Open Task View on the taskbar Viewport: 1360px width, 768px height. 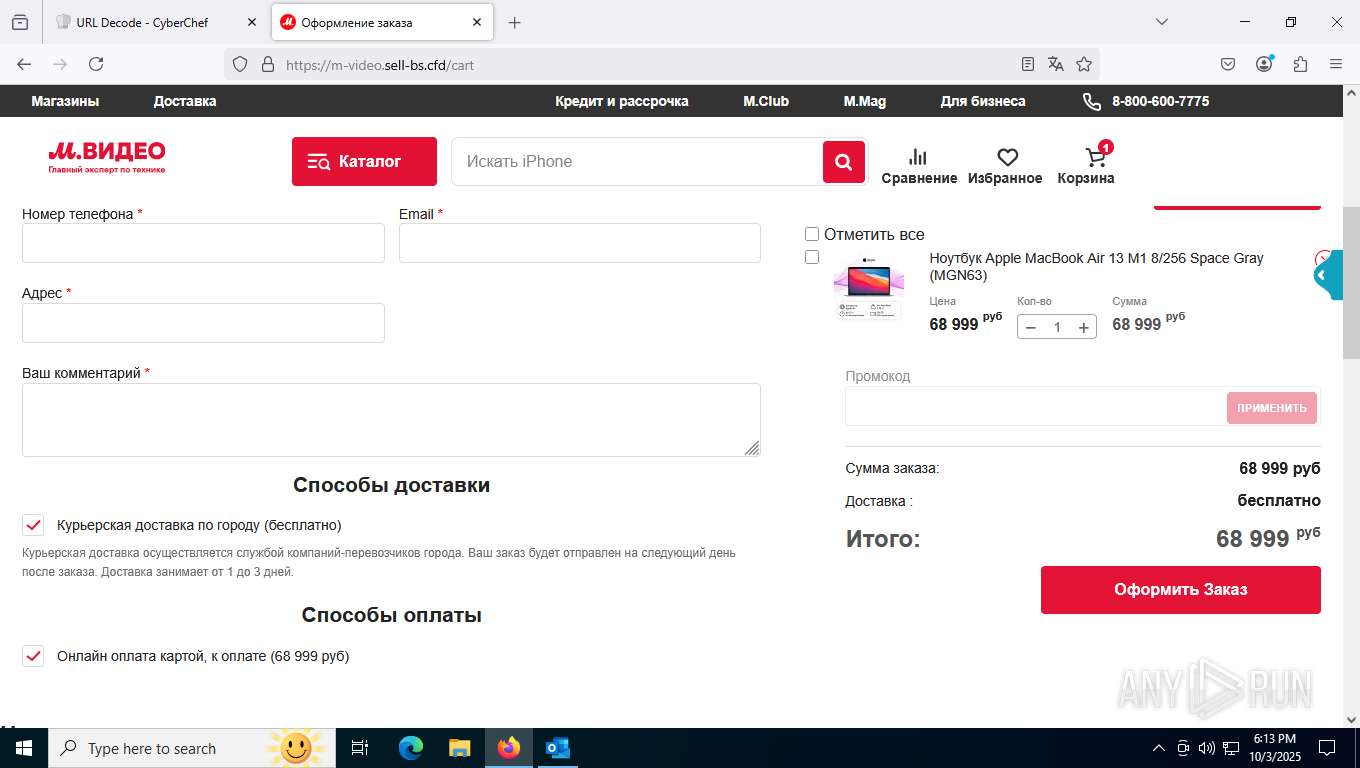click(x=360, y=748)
